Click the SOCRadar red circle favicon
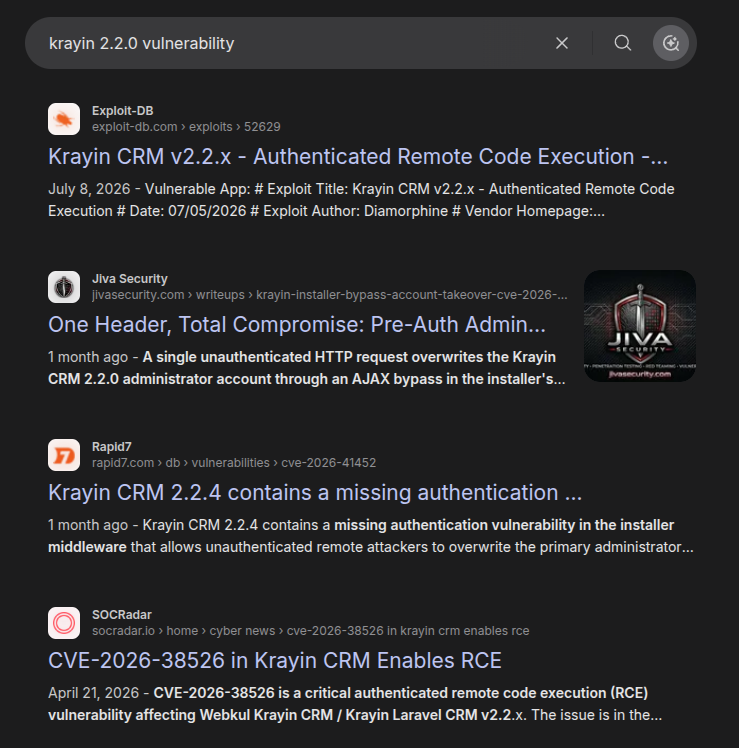 coord(64,623)
